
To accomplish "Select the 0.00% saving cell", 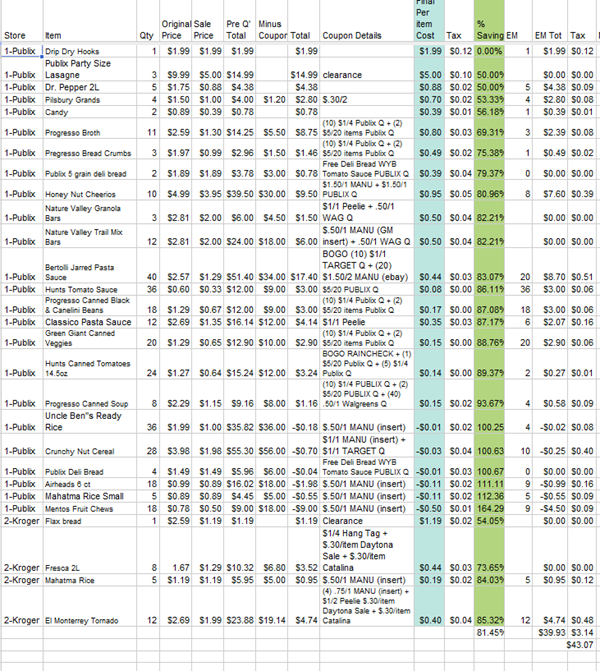I will pos(489,51).
